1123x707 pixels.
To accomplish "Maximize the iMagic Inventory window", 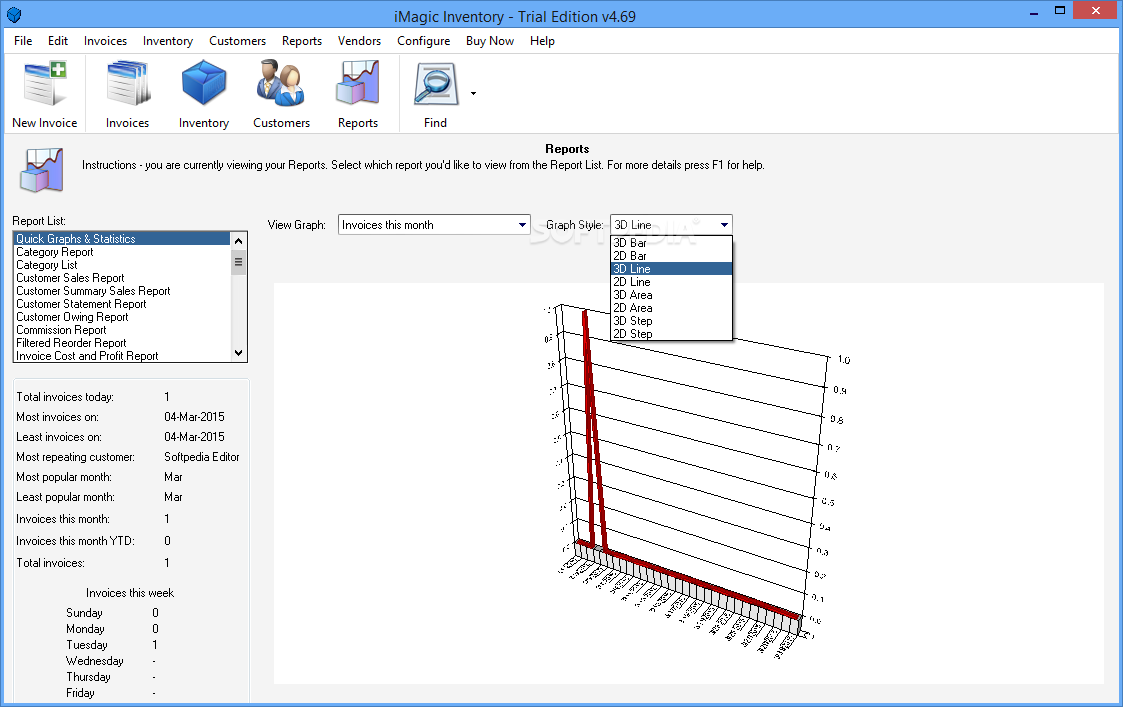I will (1060, 11).
